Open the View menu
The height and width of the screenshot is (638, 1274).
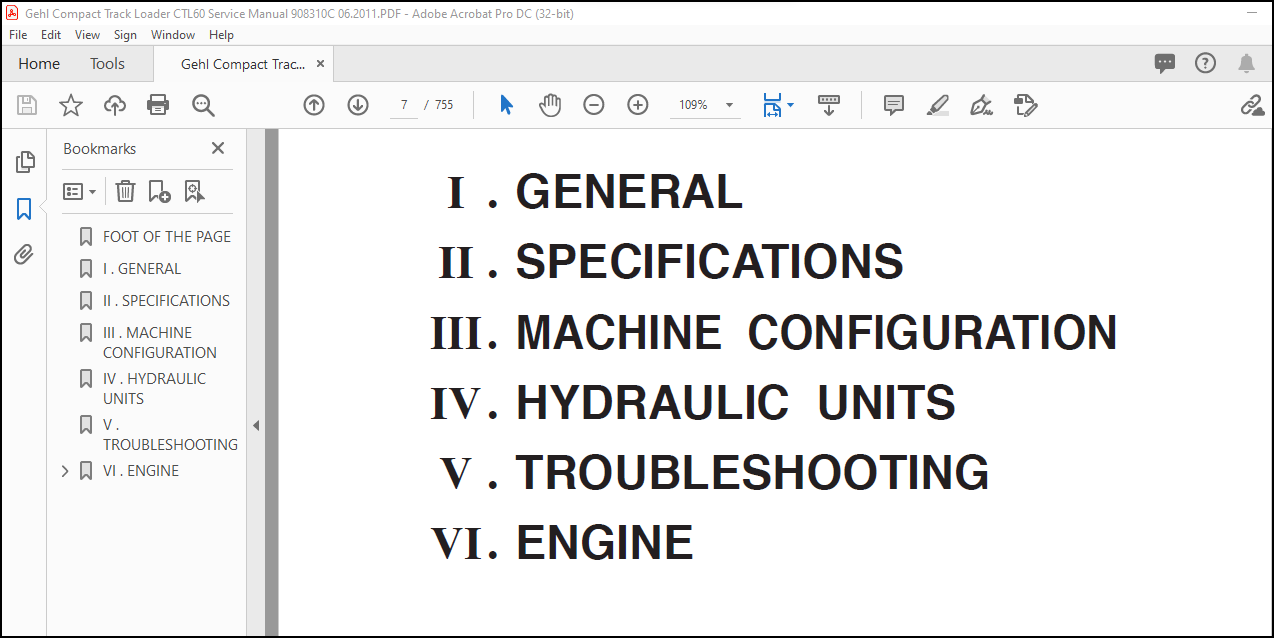(x=88, y=34)
